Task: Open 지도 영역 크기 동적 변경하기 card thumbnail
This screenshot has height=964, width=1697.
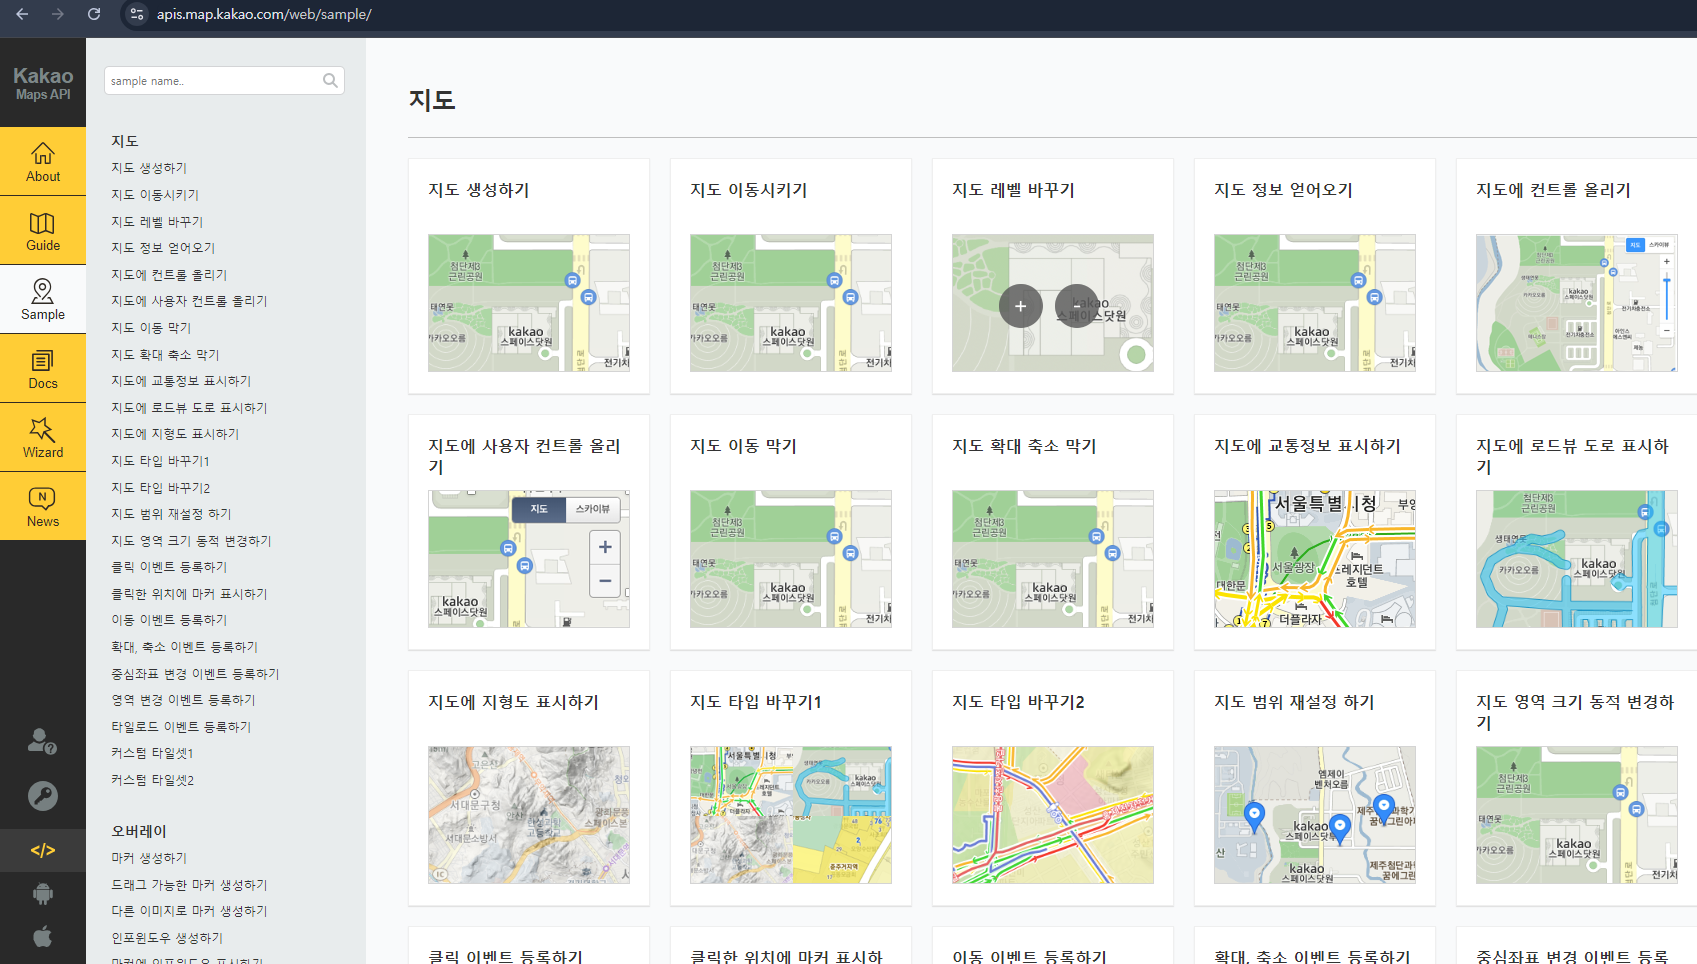Action: 1577,815
